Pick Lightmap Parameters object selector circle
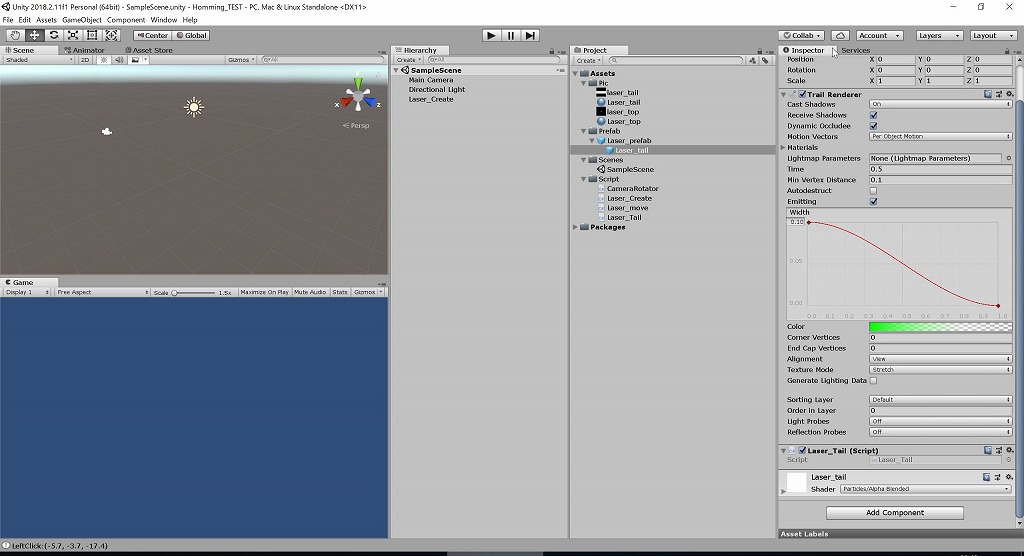Screen dimensions: 1024x556 (1008, 158)
